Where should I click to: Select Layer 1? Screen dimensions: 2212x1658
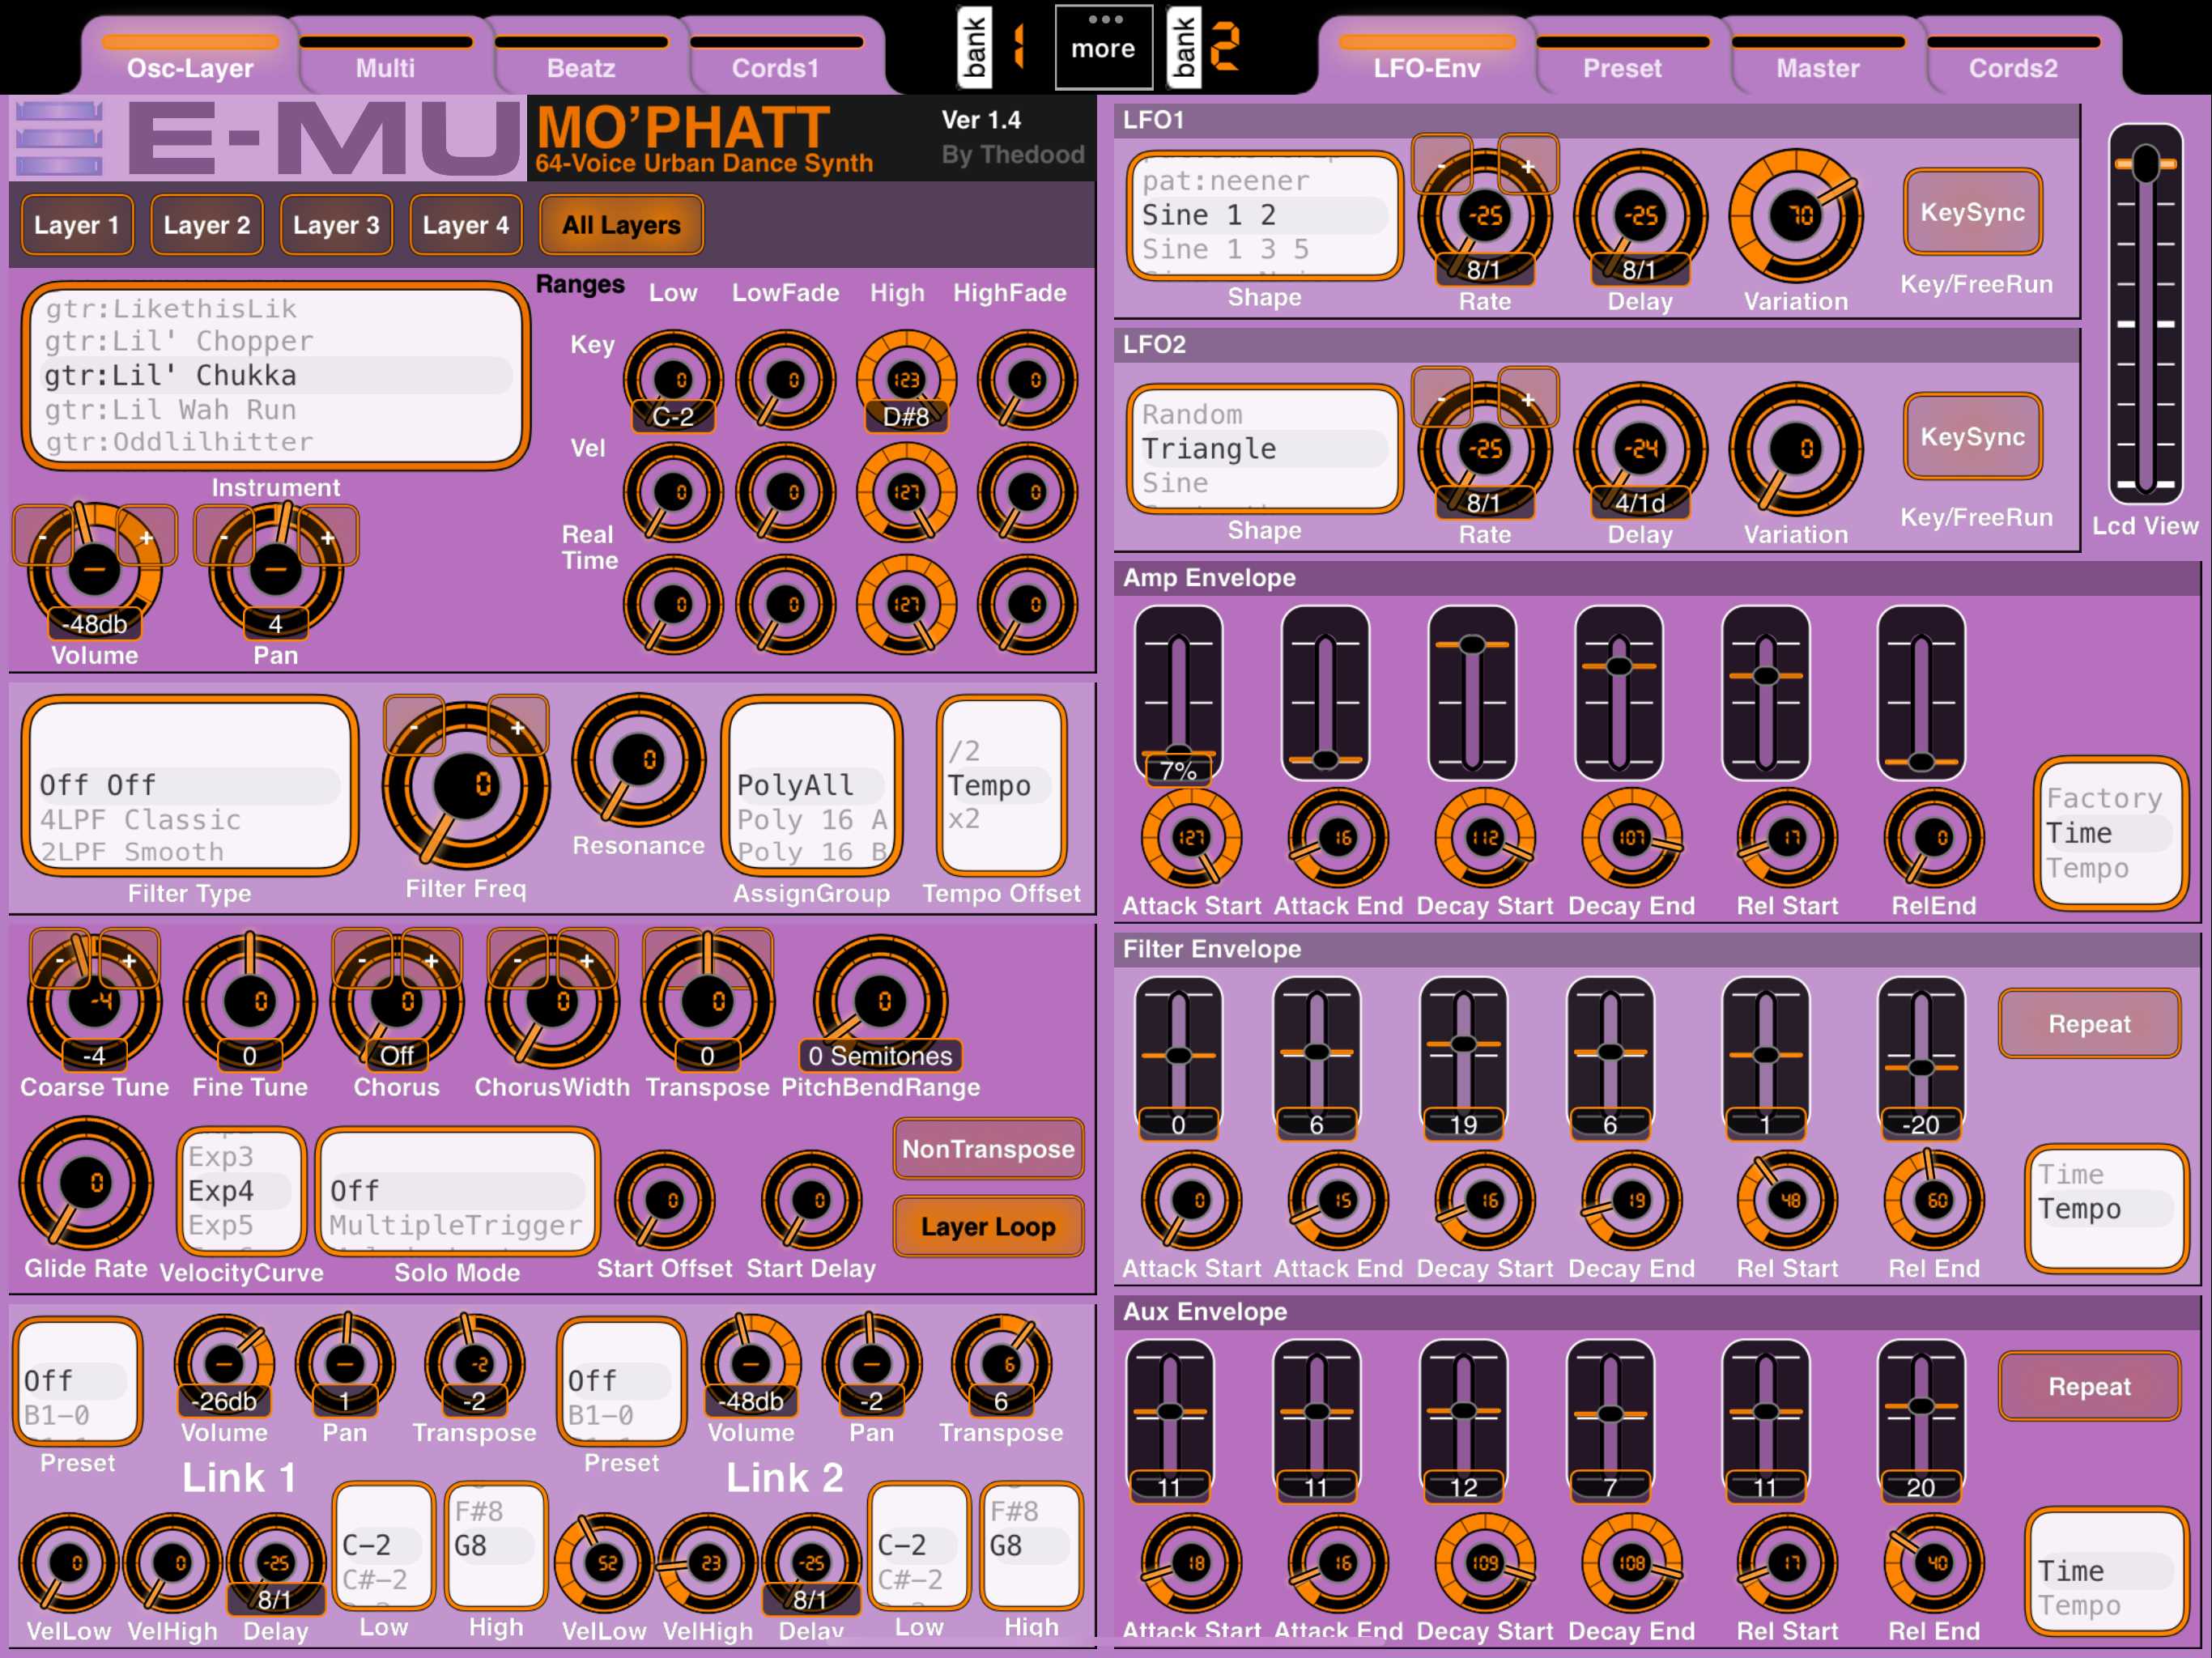(x=77, y=225)
